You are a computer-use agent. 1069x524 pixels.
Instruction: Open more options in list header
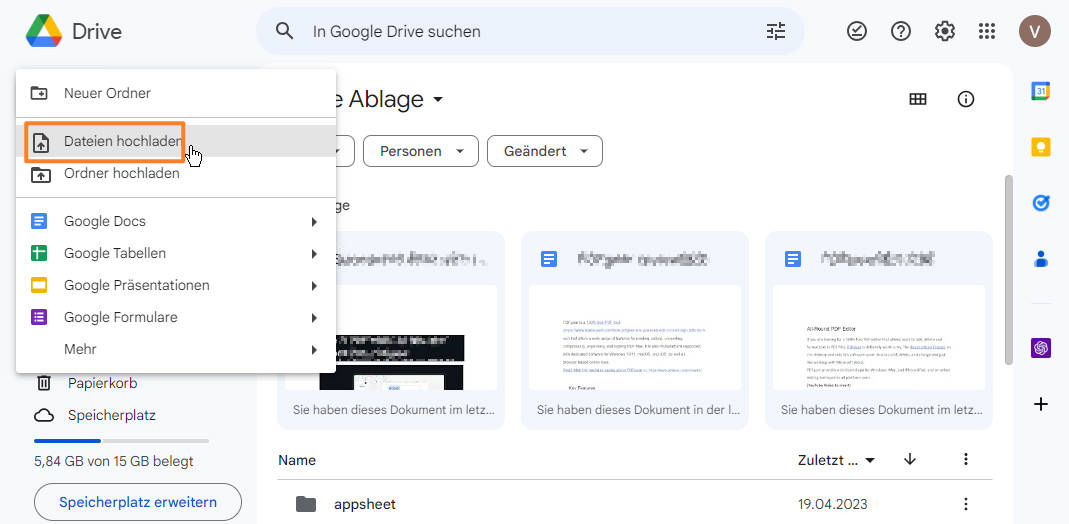pyautogui.click(x=965, y=460)
